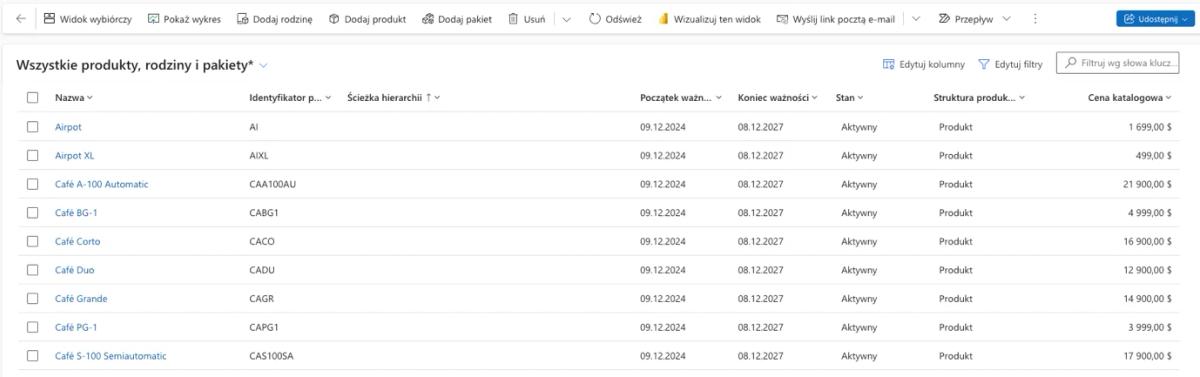This screenshot has width=1200, height=377.
Task: Check the Café Corto row checkbox
Action: coord(33,241)
